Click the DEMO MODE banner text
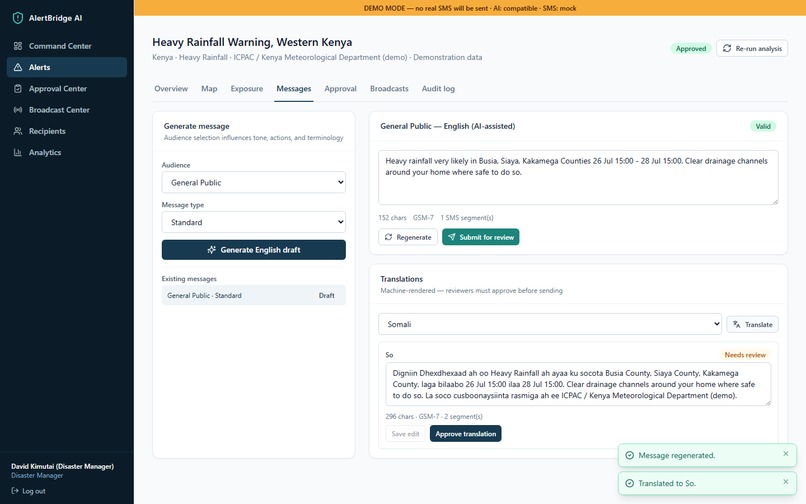Screen dimensions: 806x504 470,8
